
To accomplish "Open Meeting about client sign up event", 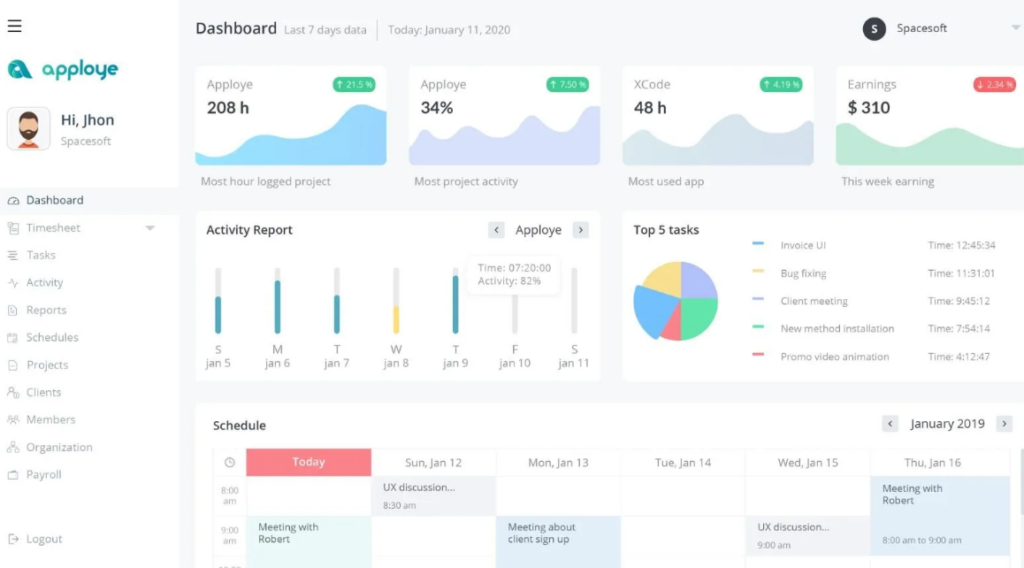I will 558,541.
